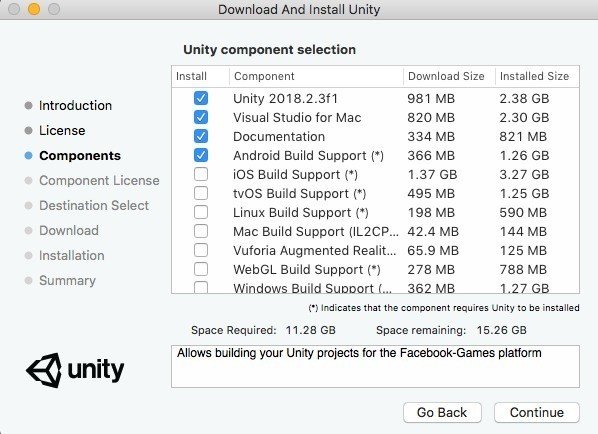Check Vuforia Augmented Reality component

[201, 250]
